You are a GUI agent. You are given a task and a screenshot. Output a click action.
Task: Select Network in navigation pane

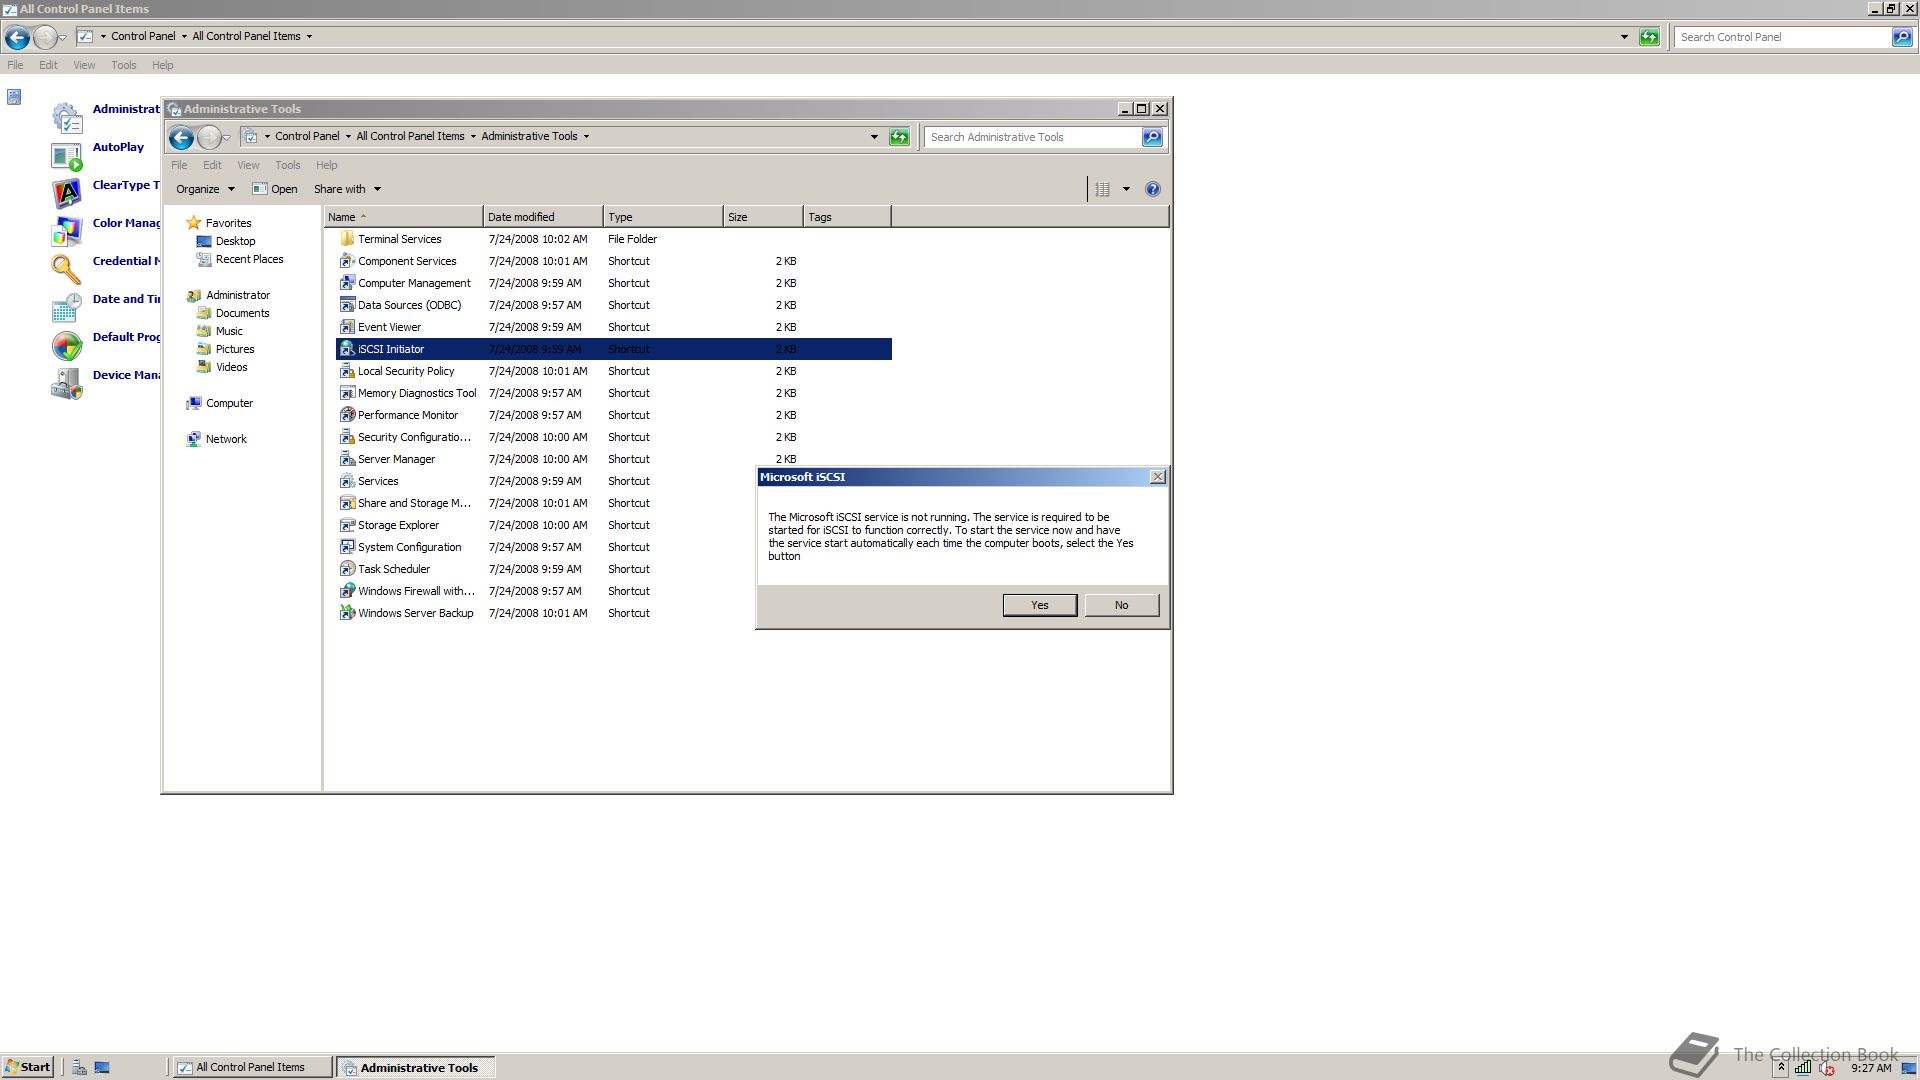pyautogui.click(x=216, y=439)
